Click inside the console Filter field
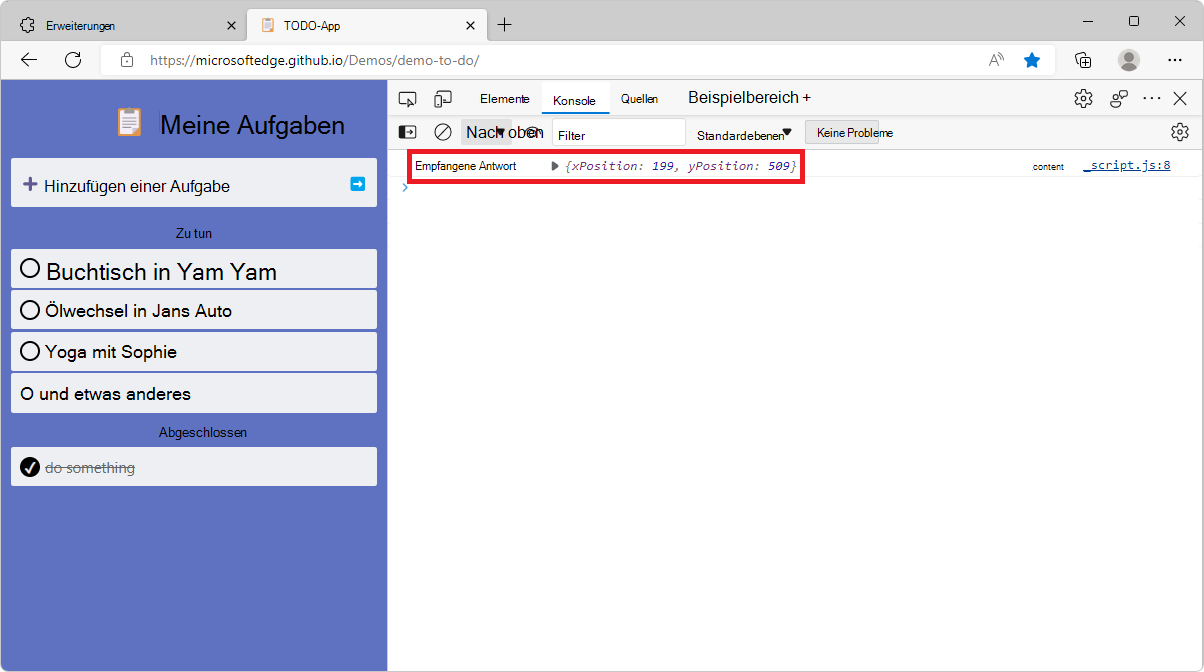1204x672 pixels. pos(618,131)
